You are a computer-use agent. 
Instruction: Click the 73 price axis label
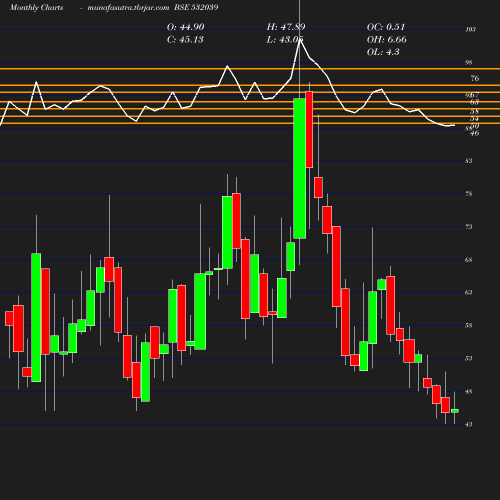(469, 227)
